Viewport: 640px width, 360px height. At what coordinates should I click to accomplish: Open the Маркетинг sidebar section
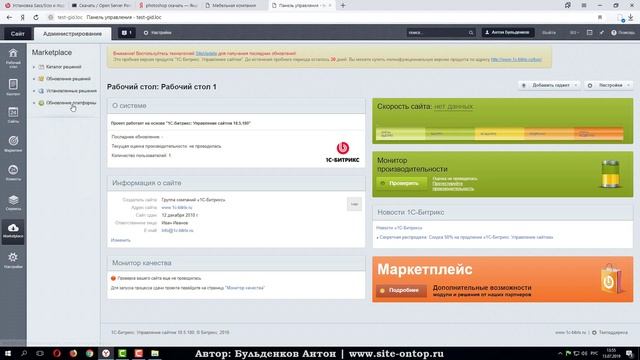coord(13,144)
